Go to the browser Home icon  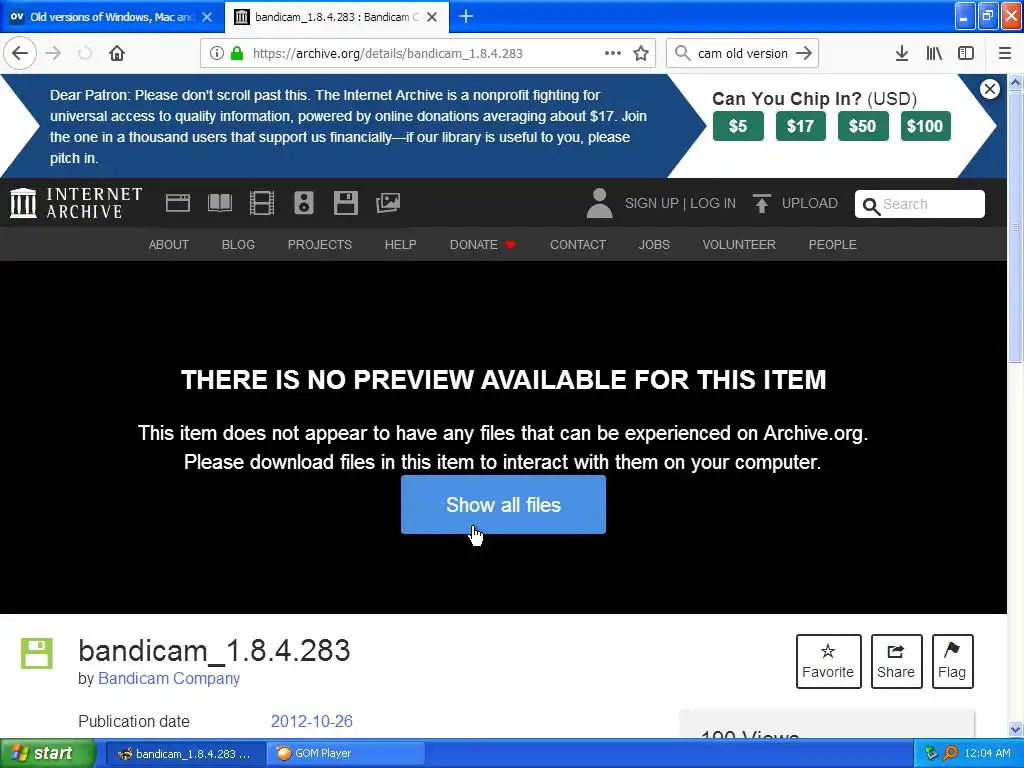point(117,53)
